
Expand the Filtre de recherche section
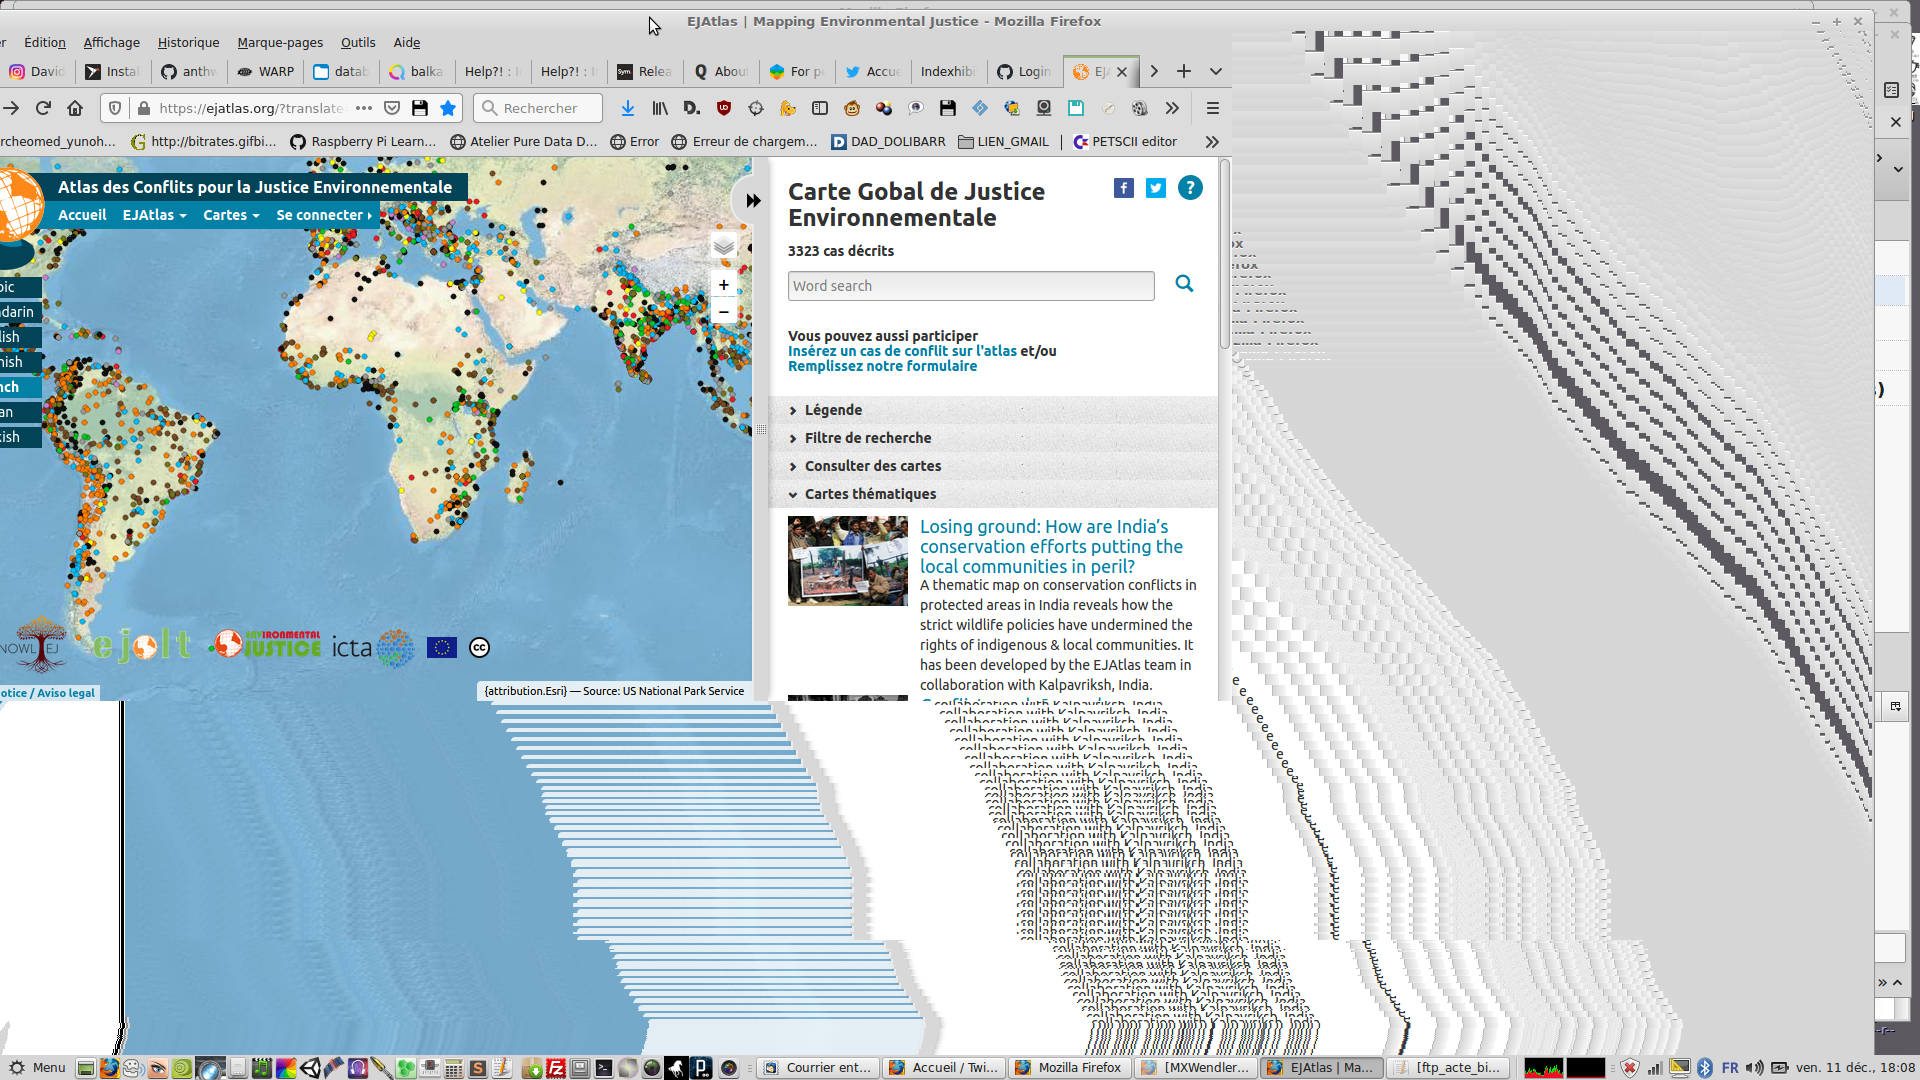tap(867, 438)
